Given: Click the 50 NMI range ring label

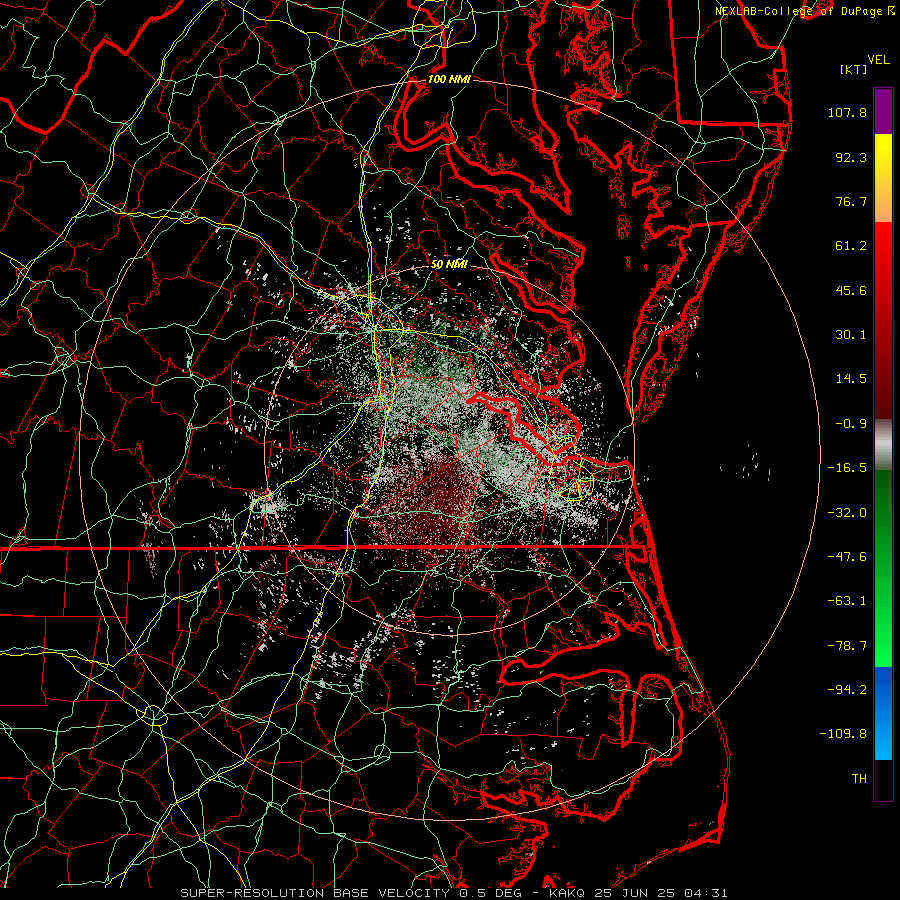Looking at the screenshot, I should (449, 265).
